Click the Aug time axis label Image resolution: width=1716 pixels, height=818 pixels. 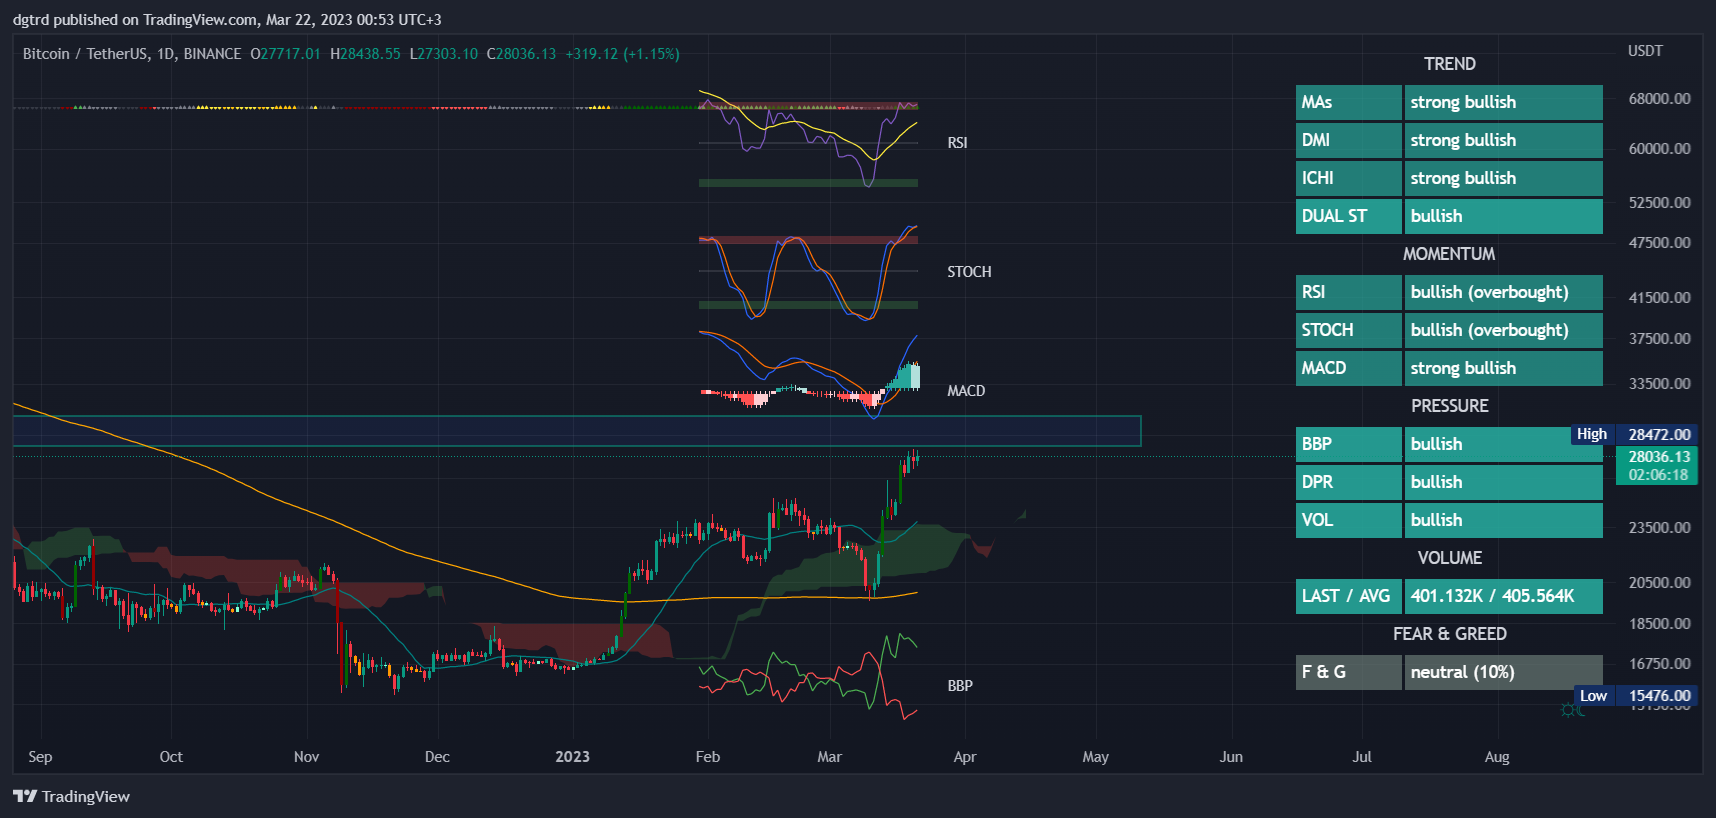[1497, 757]
